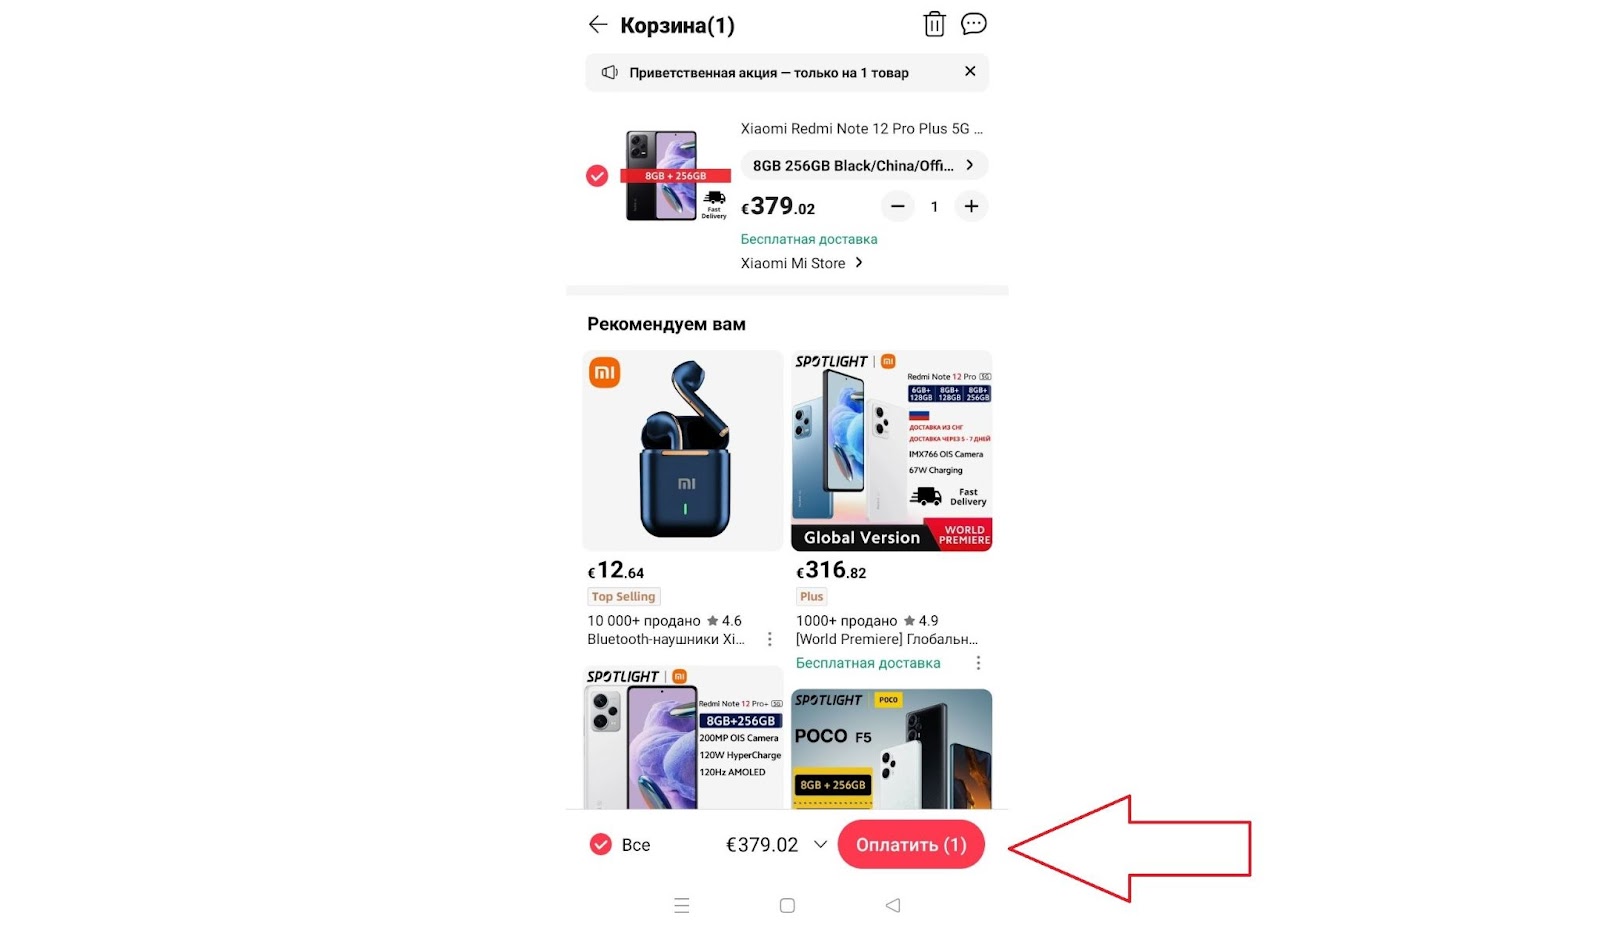Open the Mi Bluetooth earbuds product image

pos(683,451)
